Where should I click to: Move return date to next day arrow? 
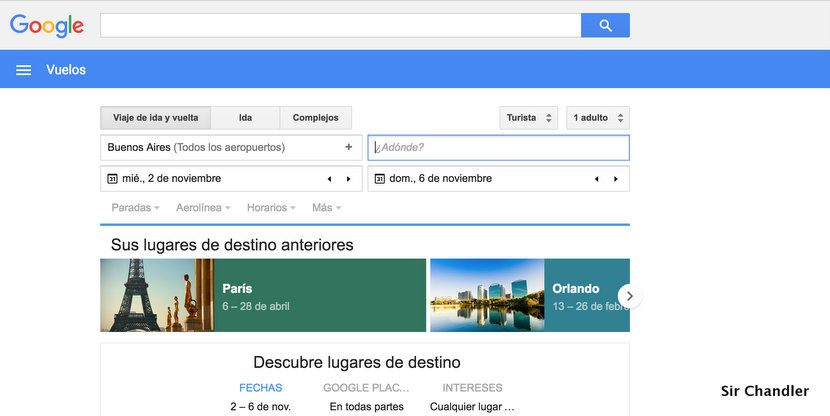616,179
